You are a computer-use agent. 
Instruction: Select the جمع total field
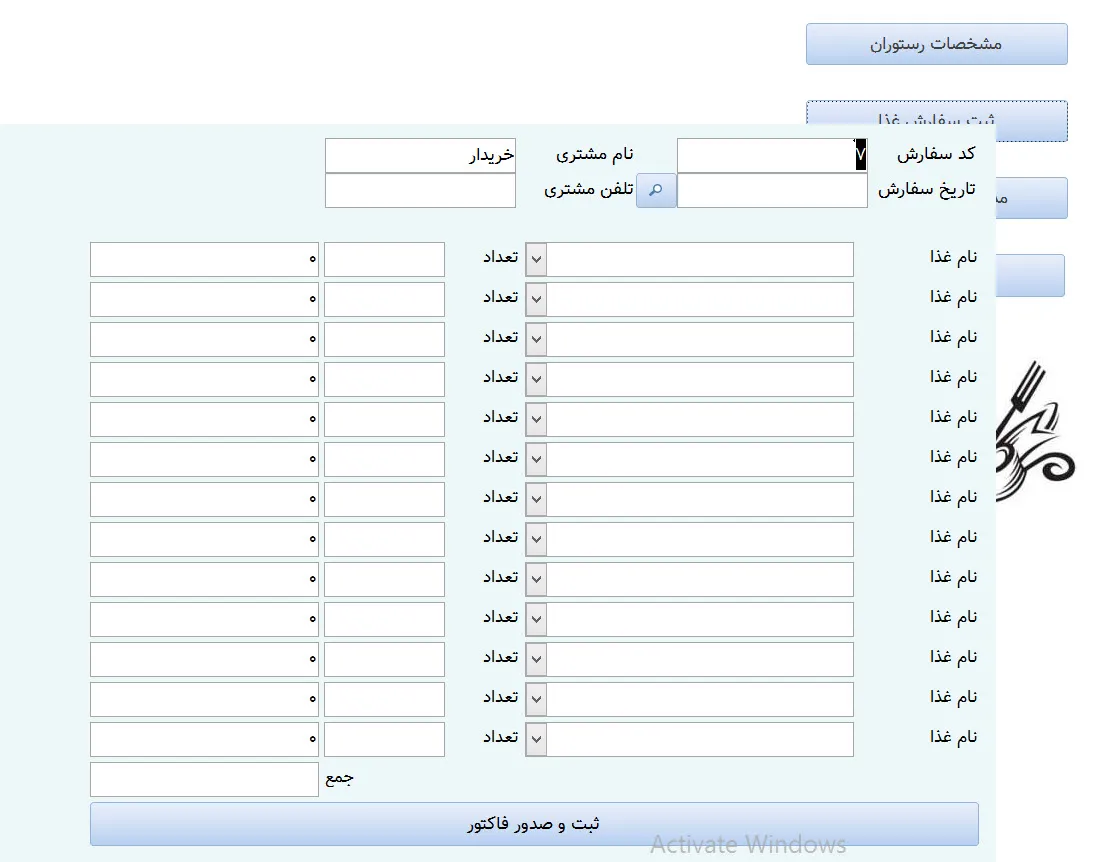pyautogui.click(x=204, y=780)
